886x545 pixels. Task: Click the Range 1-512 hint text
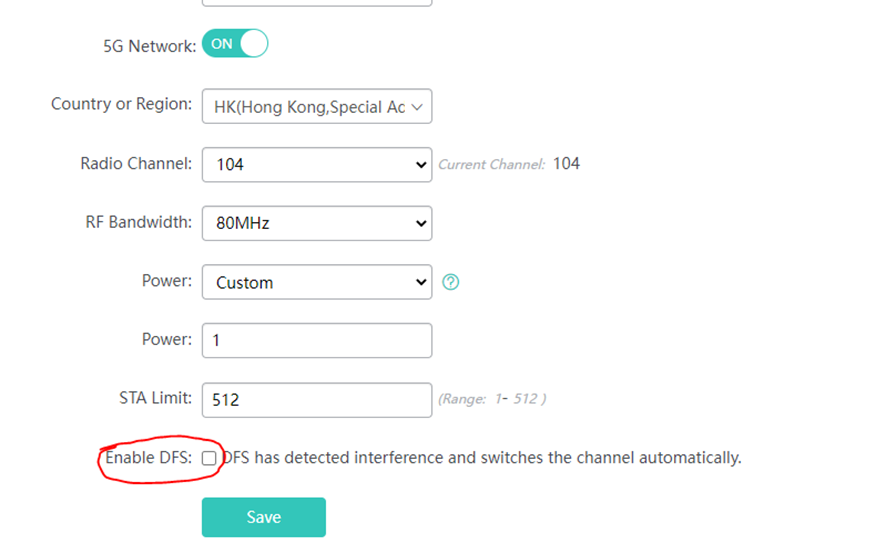pyautogui.click(x=492, y=399)
